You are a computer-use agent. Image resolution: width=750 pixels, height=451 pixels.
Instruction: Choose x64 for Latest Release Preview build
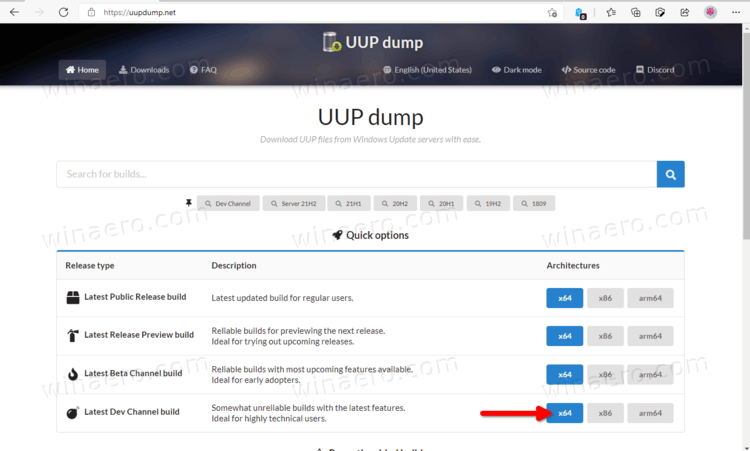point(564,336)
